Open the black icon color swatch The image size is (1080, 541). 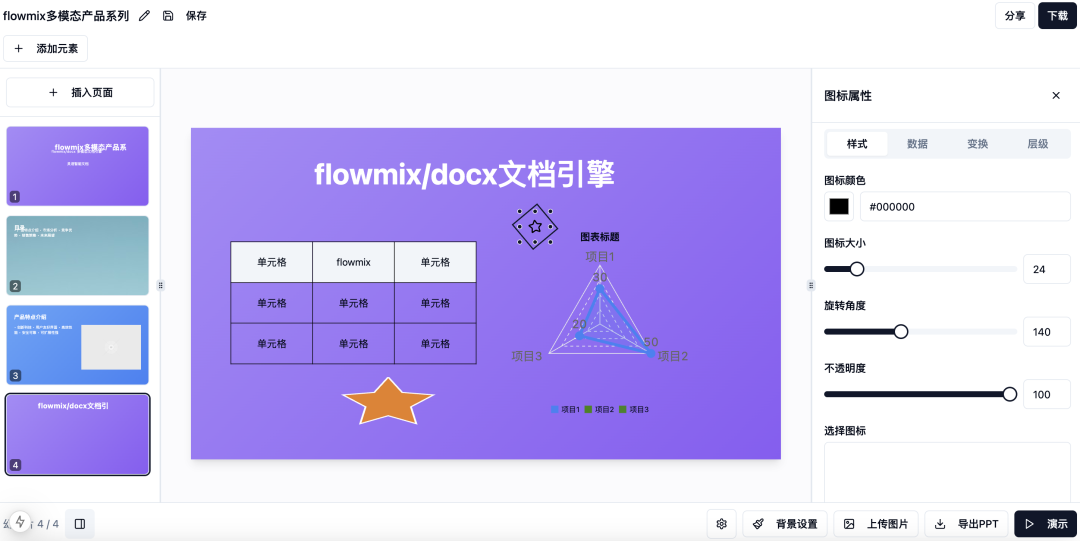click(x=839, y=207)
